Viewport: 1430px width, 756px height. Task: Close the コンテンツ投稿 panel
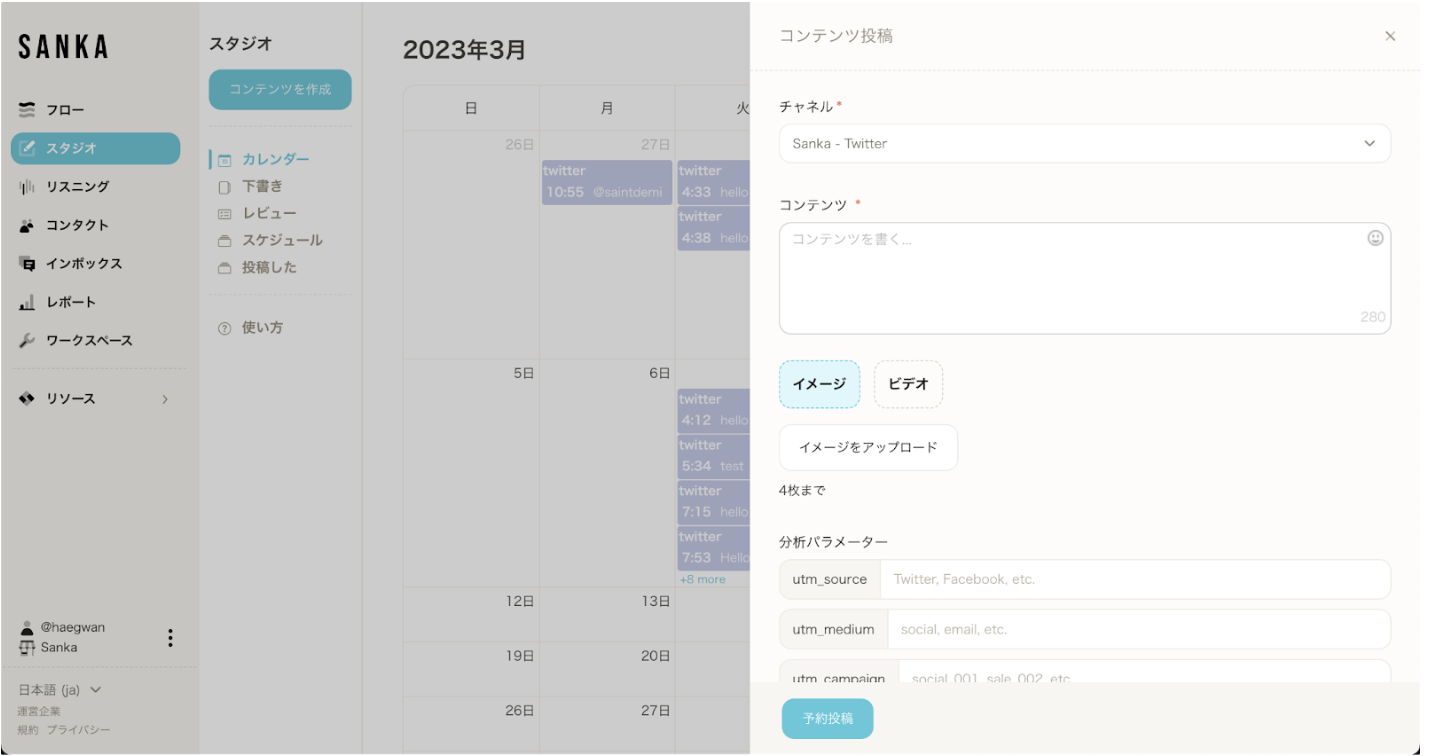(x=1389, y=36)
